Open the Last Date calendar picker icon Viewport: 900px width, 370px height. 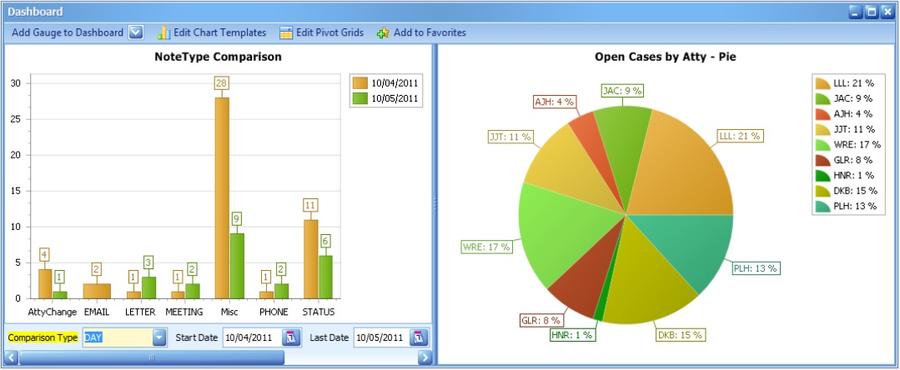419,337
